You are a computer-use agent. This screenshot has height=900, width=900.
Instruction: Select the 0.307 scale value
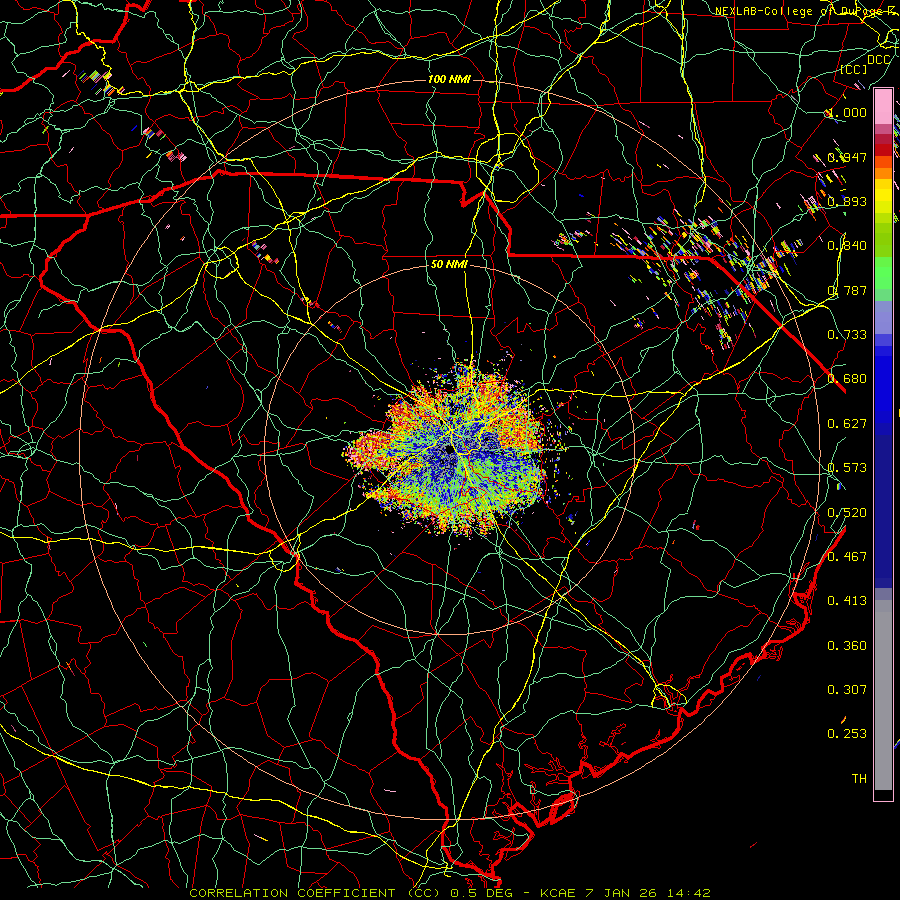click(847, 690)
